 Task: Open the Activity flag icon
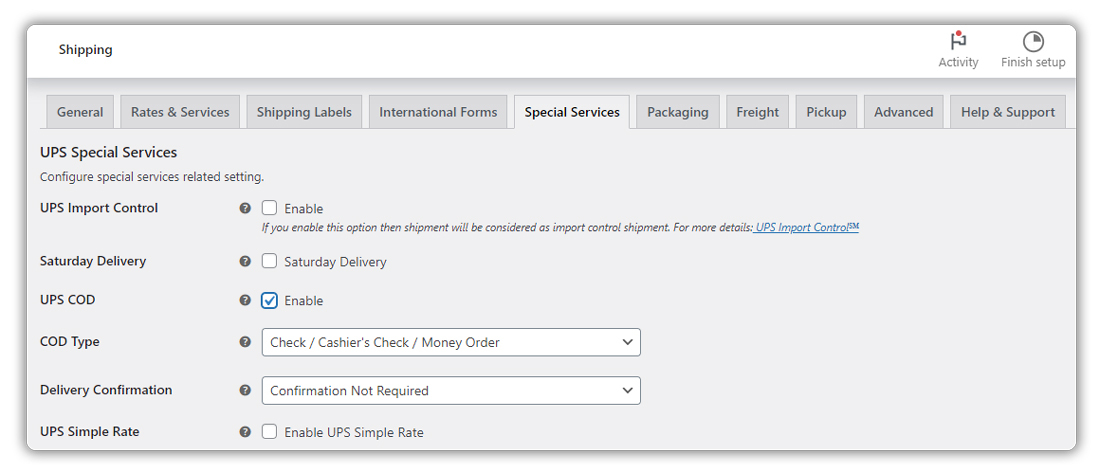(958, 41)
